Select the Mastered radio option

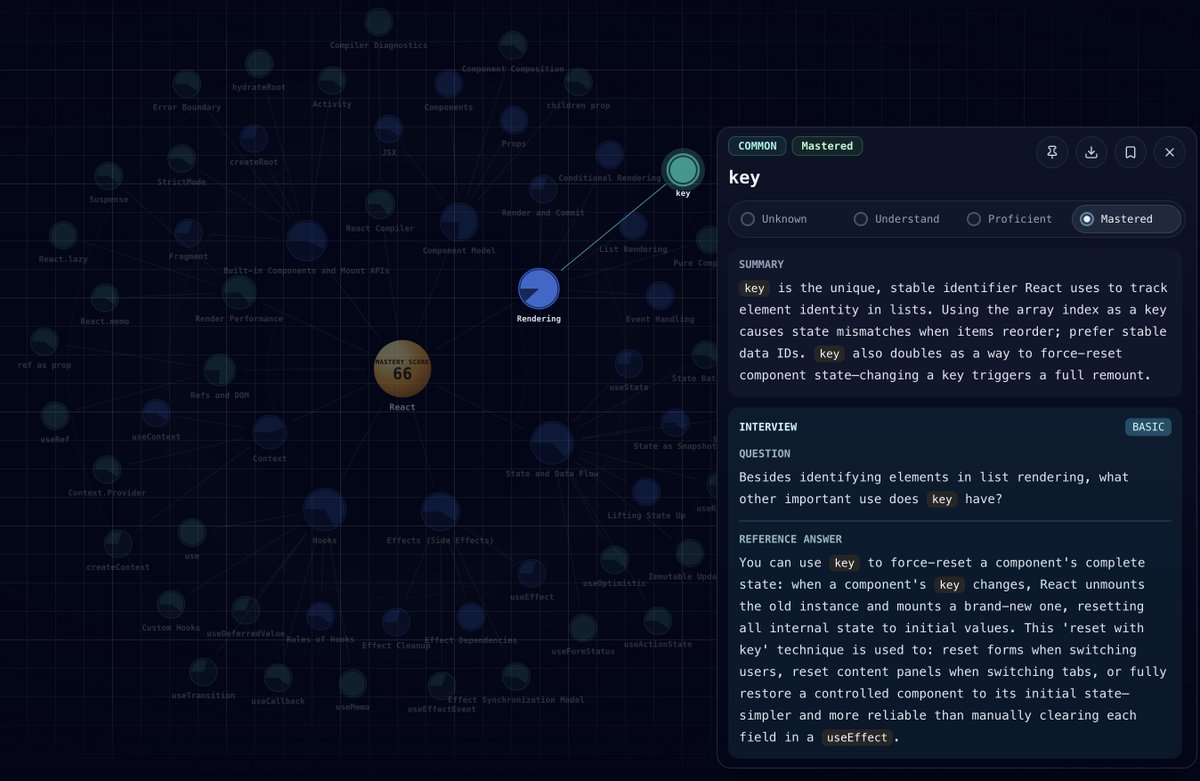1126,219
